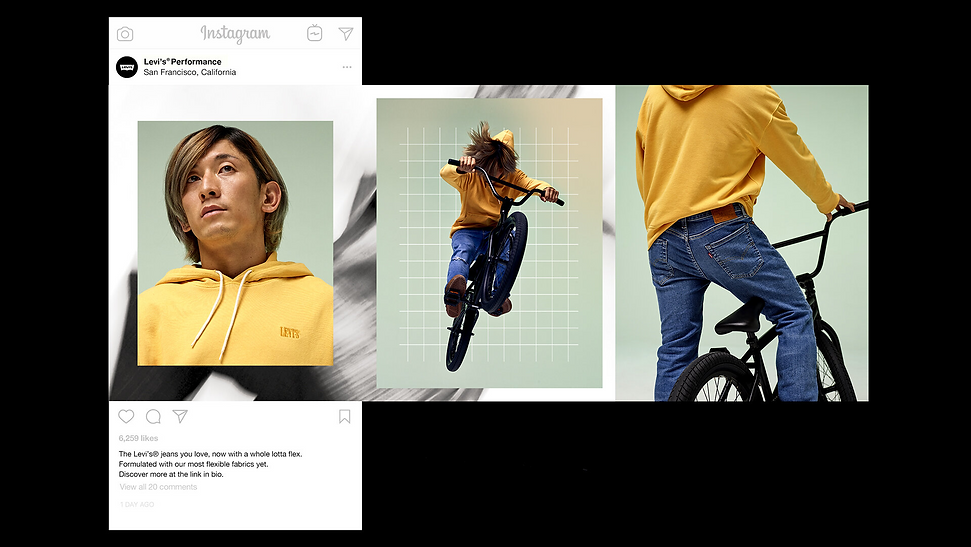The image size is (971, 547).
Task: Click caption line 'The Levi's® jeans you love'
Action: tap(211, 454)
